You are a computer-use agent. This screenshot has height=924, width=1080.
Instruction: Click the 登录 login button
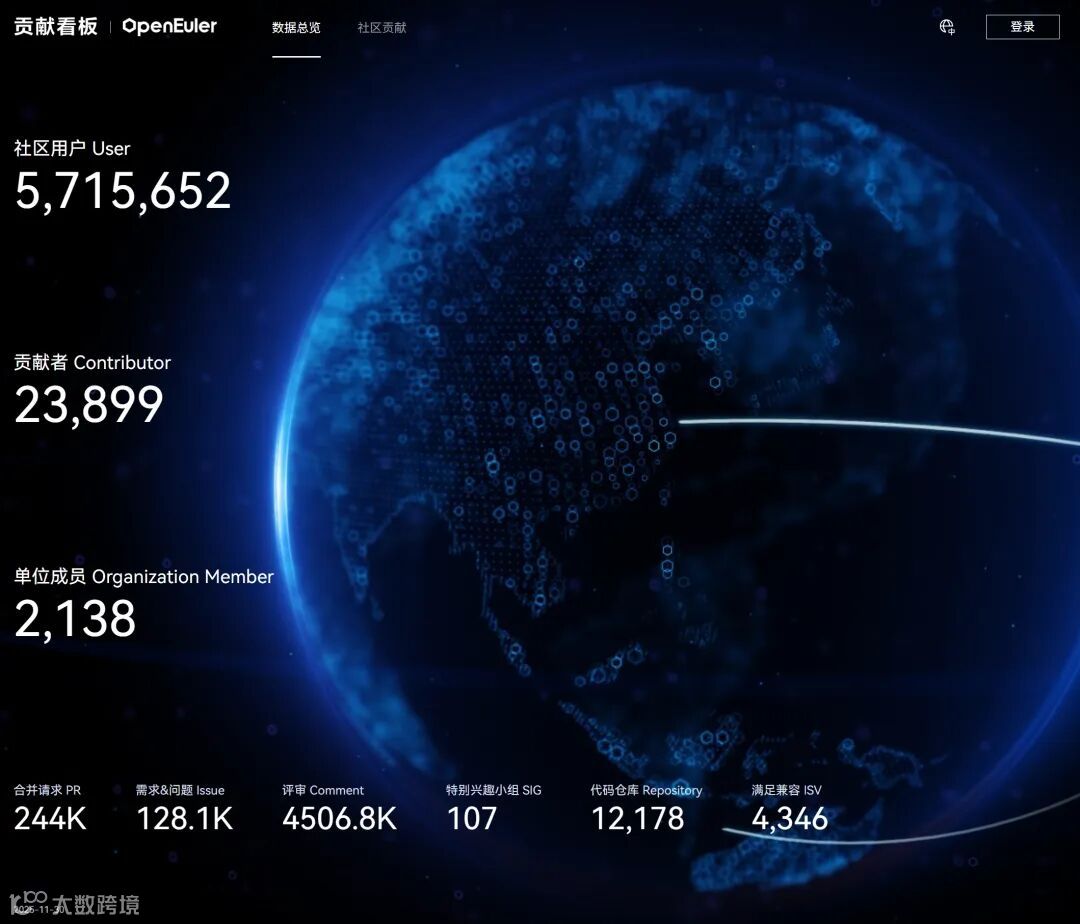[1022, 27]
